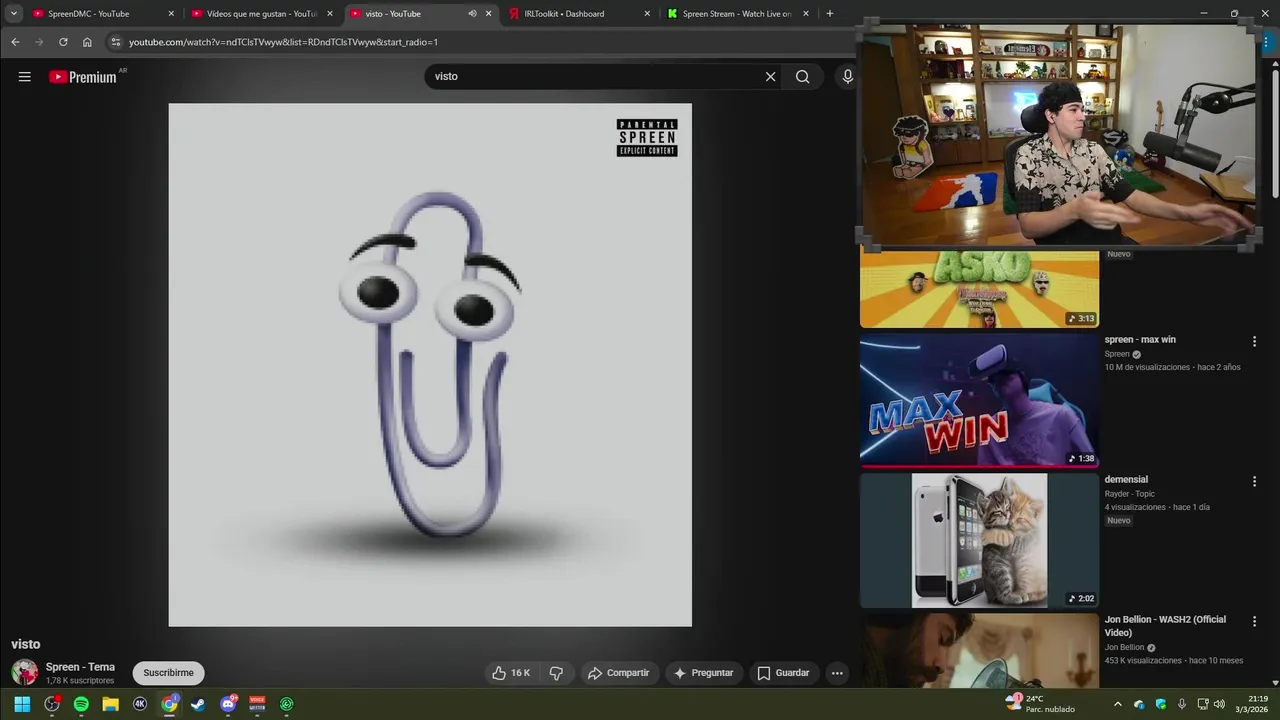Close the SpreenDMC - YouTube tab

coord(171,14)
